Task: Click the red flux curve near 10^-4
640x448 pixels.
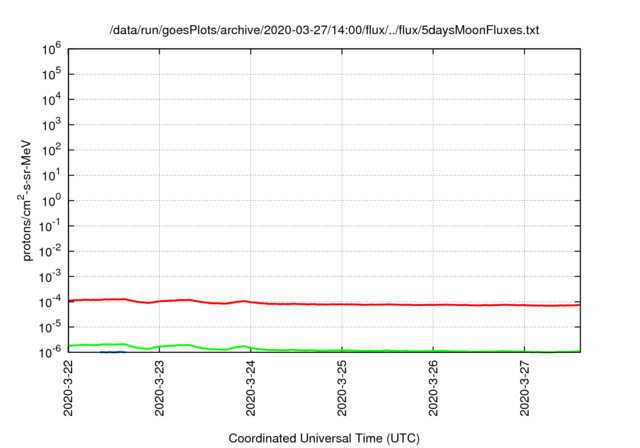Action: tap(324, 304)
